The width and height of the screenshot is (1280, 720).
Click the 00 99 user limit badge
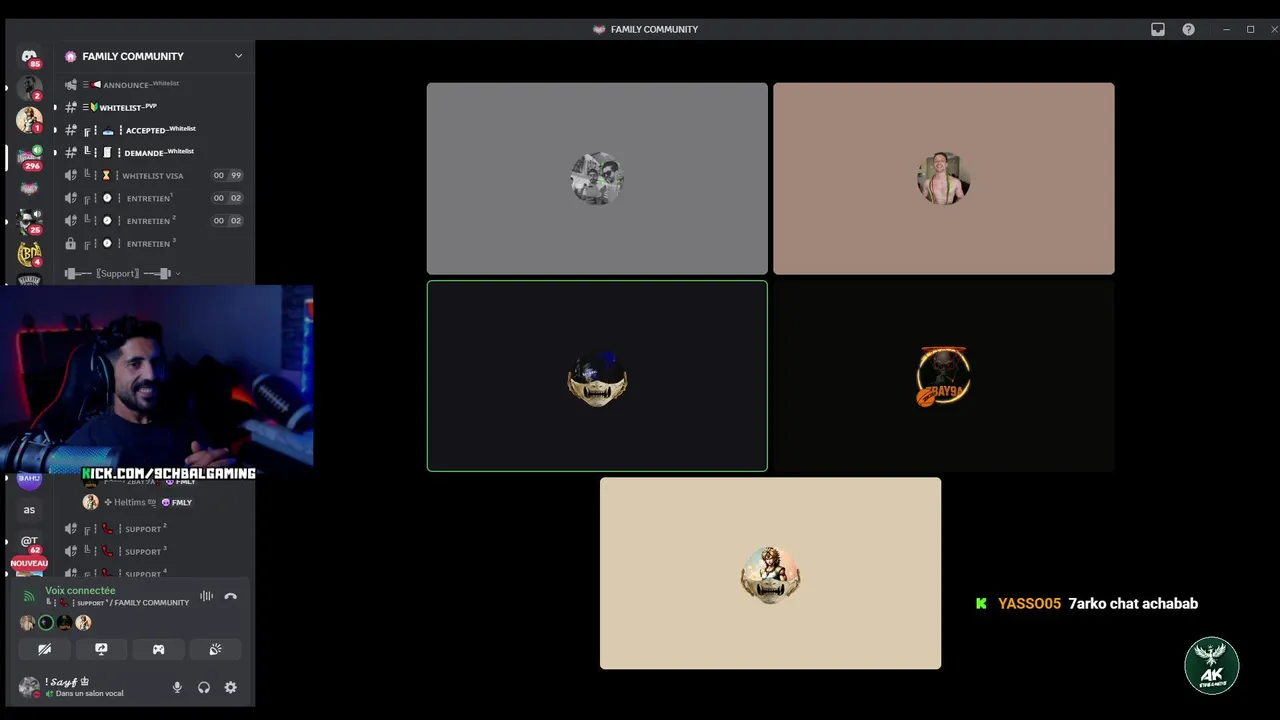227,175
